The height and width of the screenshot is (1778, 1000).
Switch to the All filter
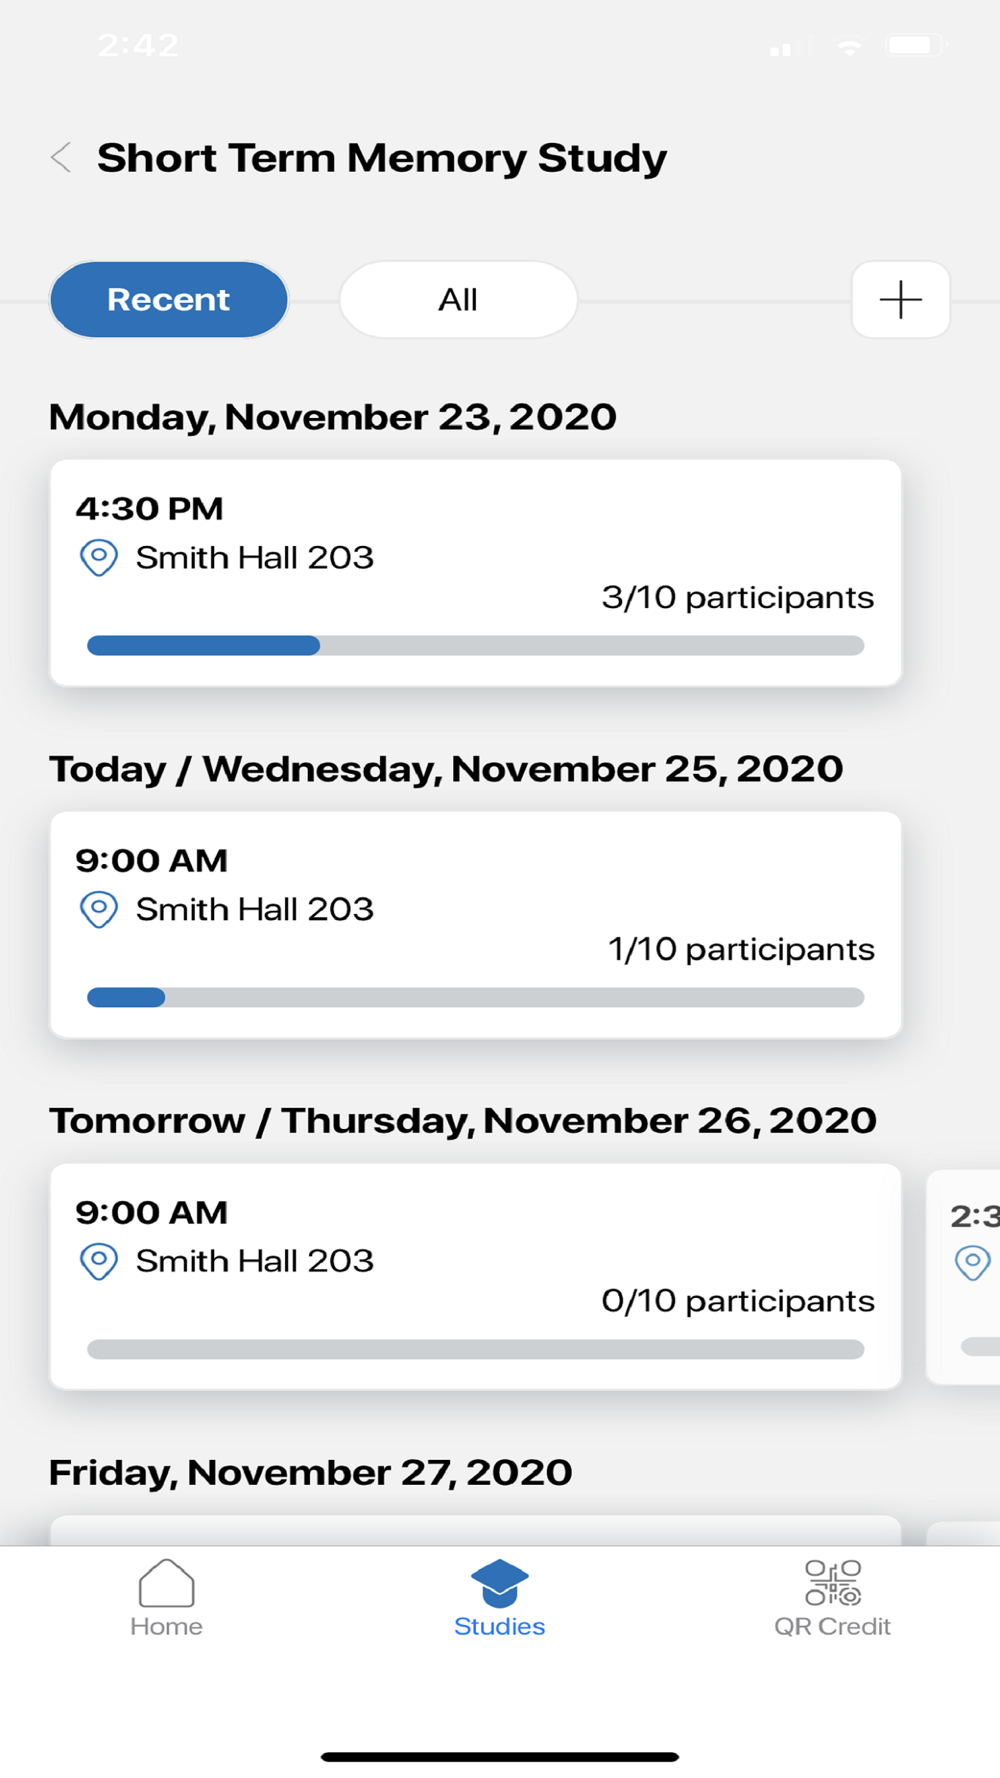(458, 300)
